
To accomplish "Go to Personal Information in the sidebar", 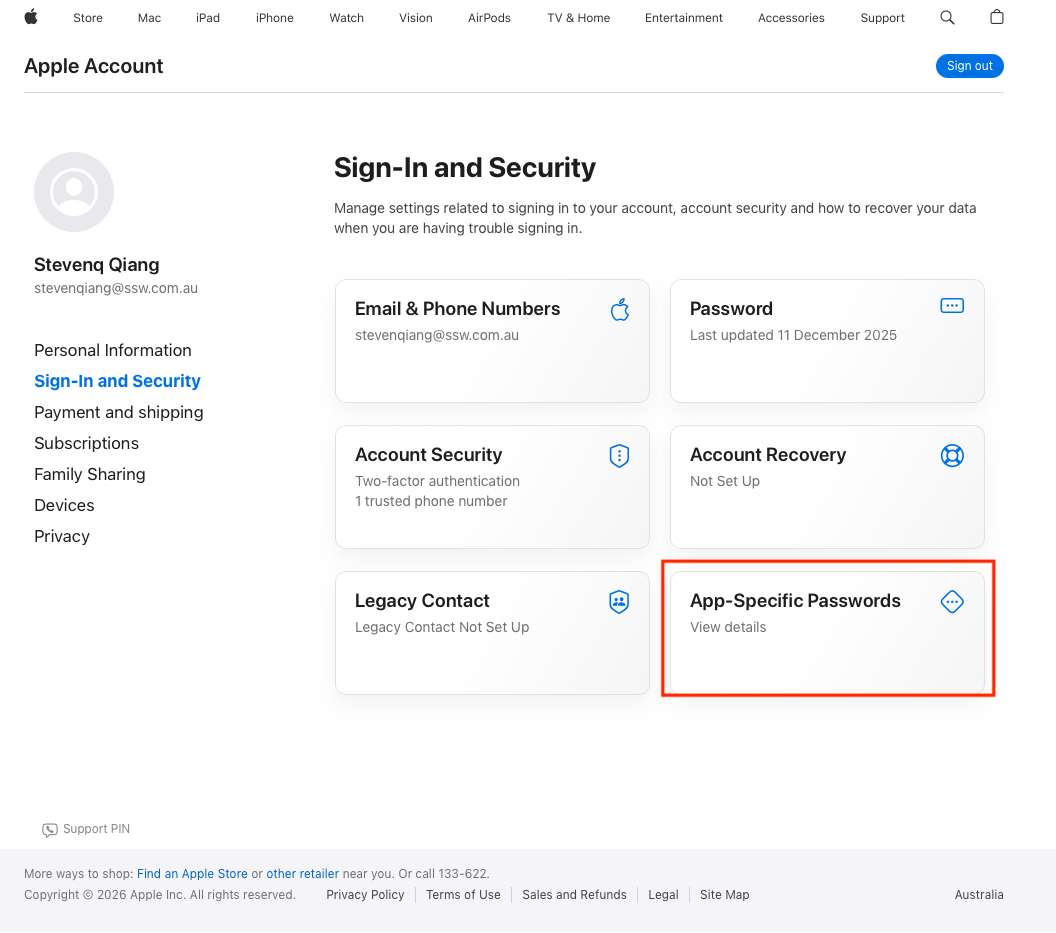I will click(x=113, y=350).
